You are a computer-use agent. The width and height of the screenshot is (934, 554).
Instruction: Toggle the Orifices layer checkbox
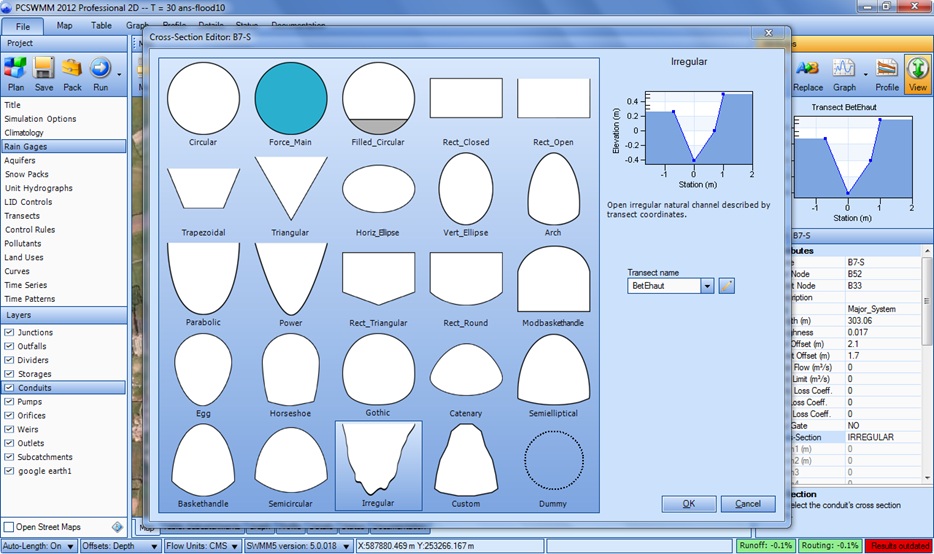point(9,415)
